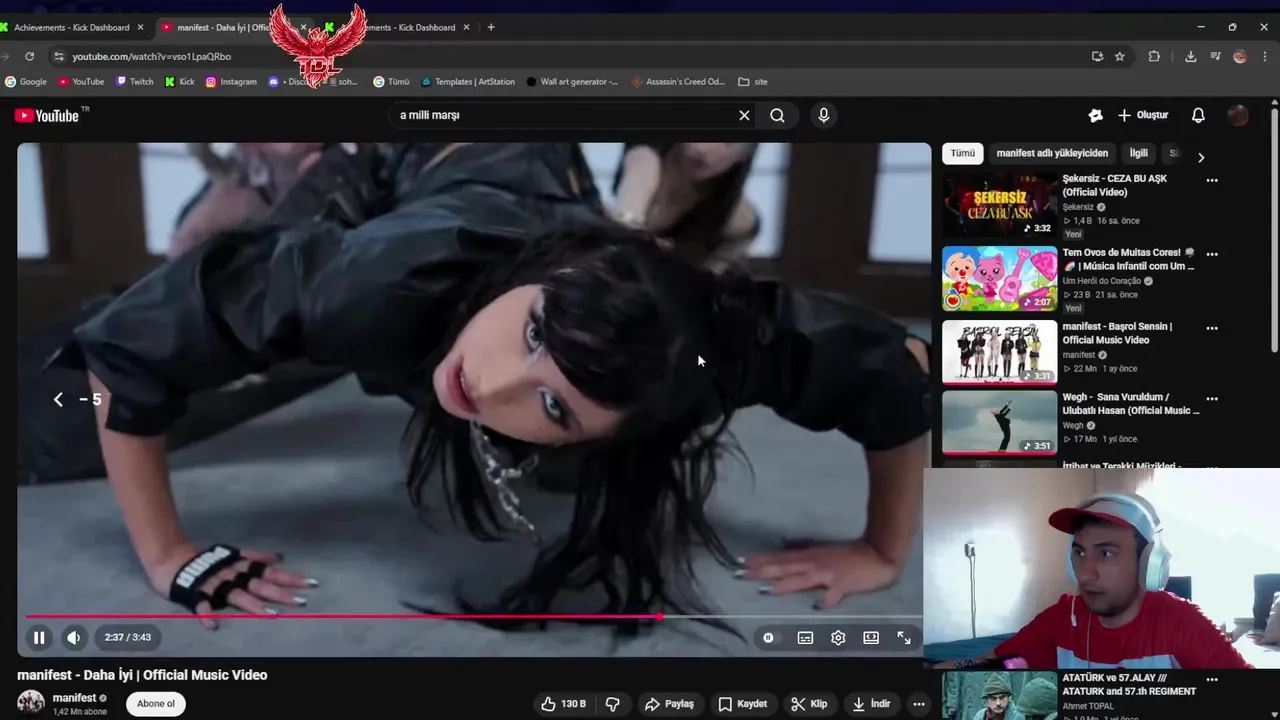
Task: Click the İndir download button
Action: (x=871, y=704)
